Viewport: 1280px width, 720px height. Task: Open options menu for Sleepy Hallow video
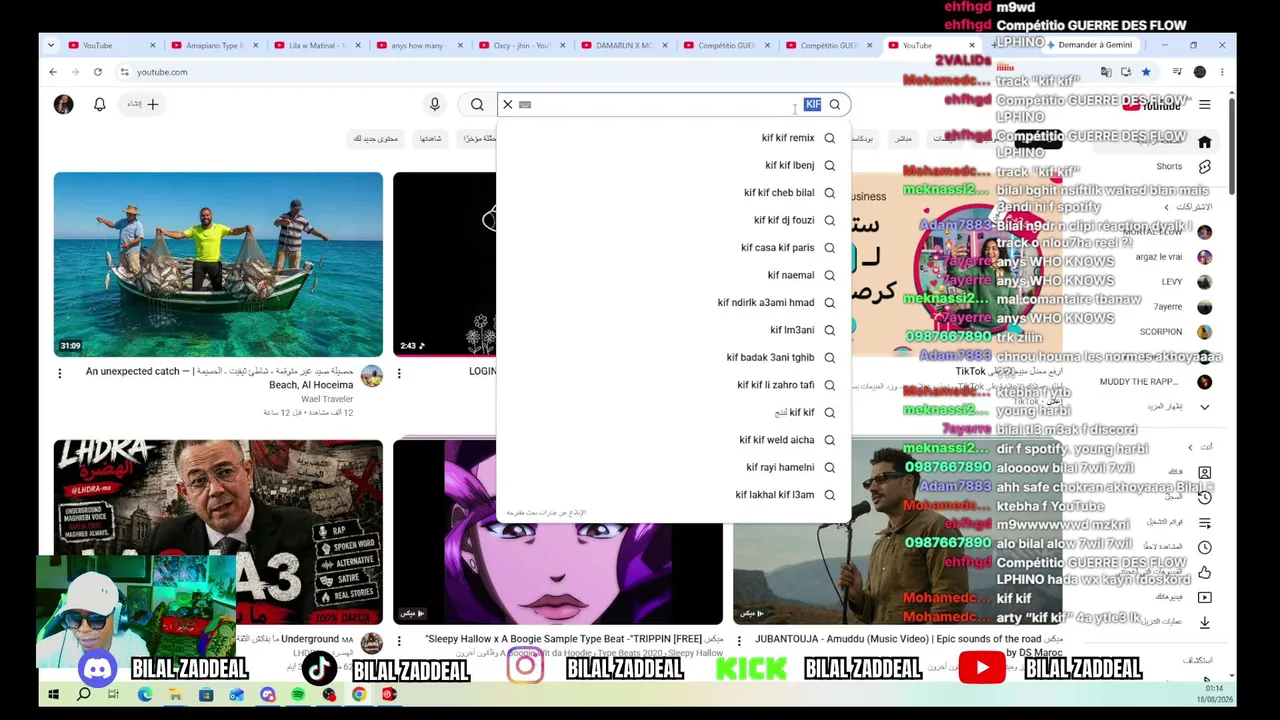399,641
